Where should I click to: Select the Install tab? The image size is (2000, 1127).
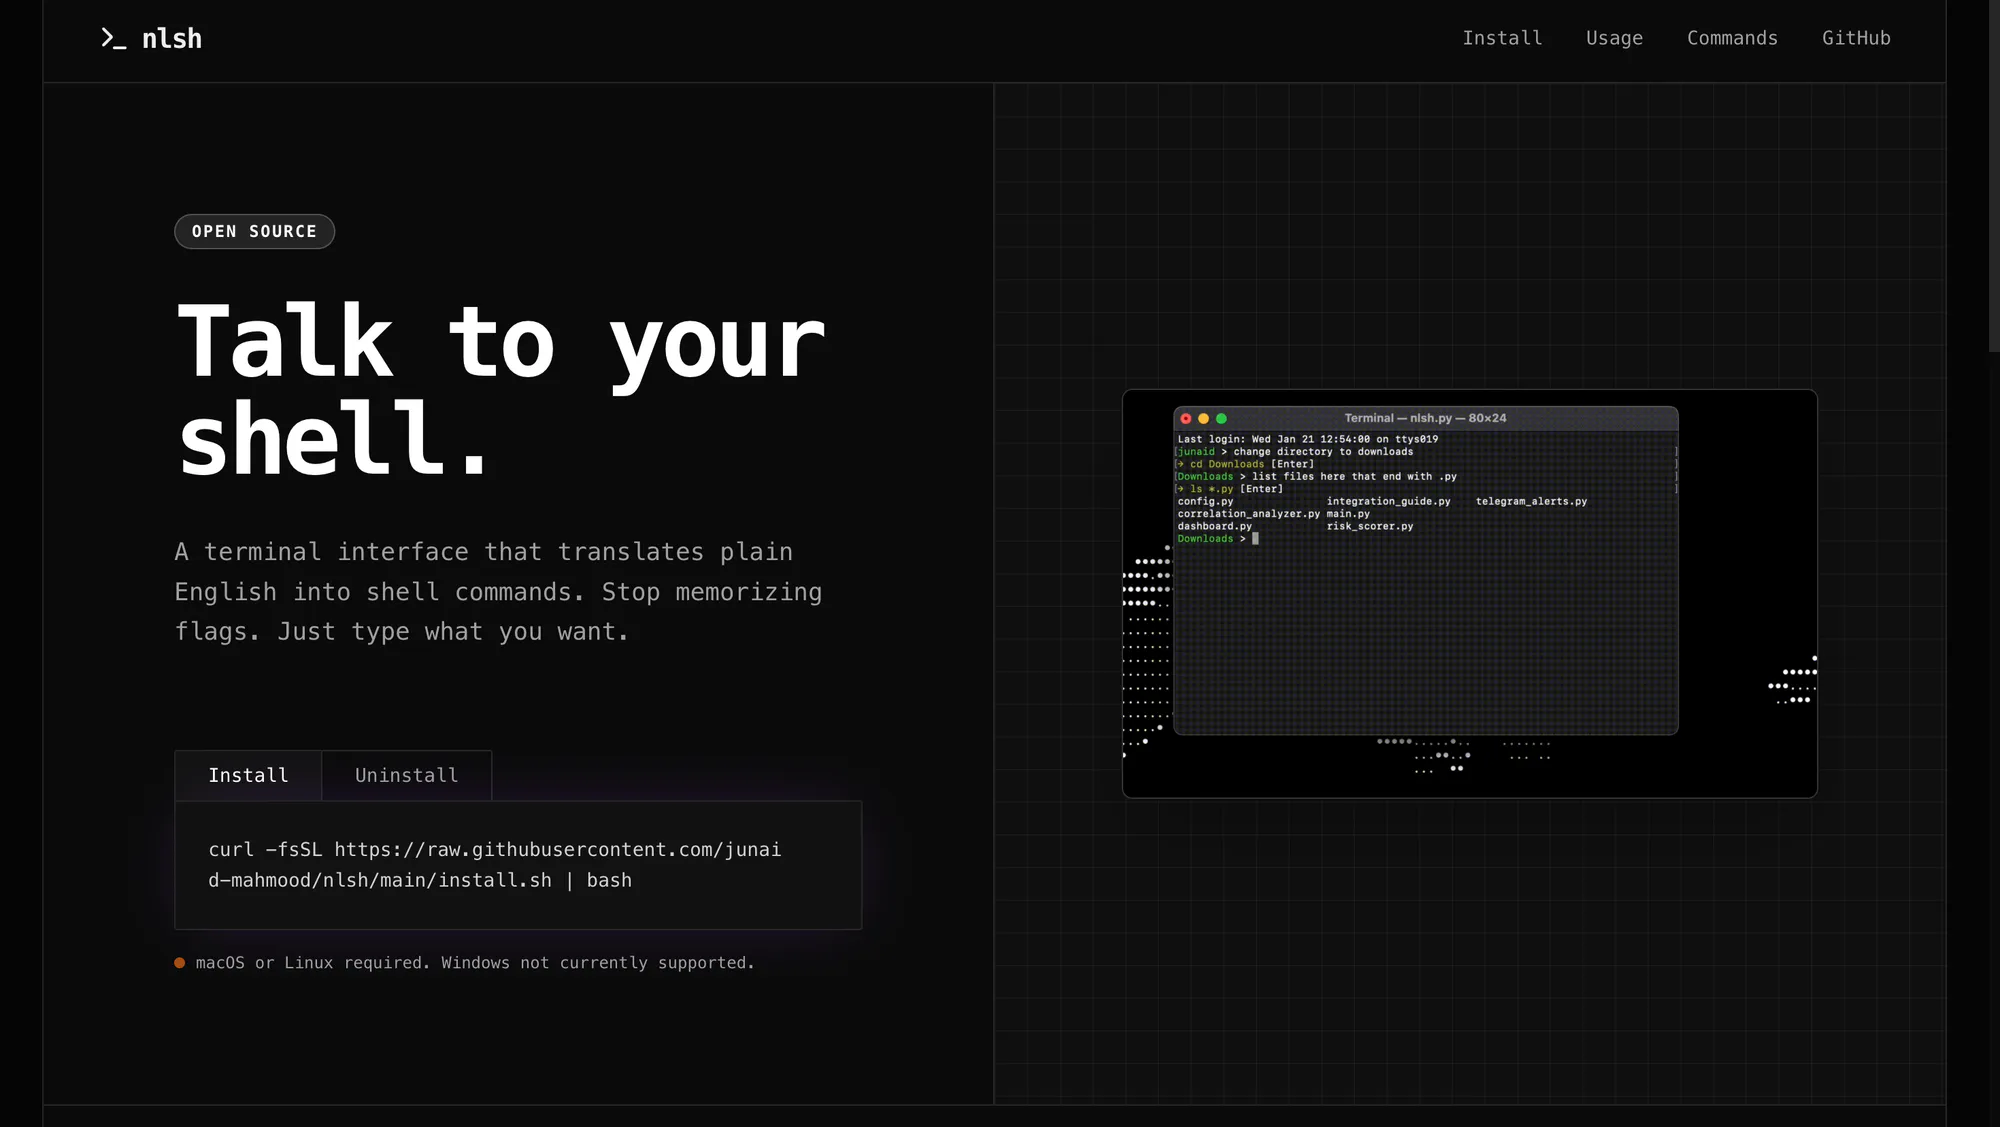247,775
